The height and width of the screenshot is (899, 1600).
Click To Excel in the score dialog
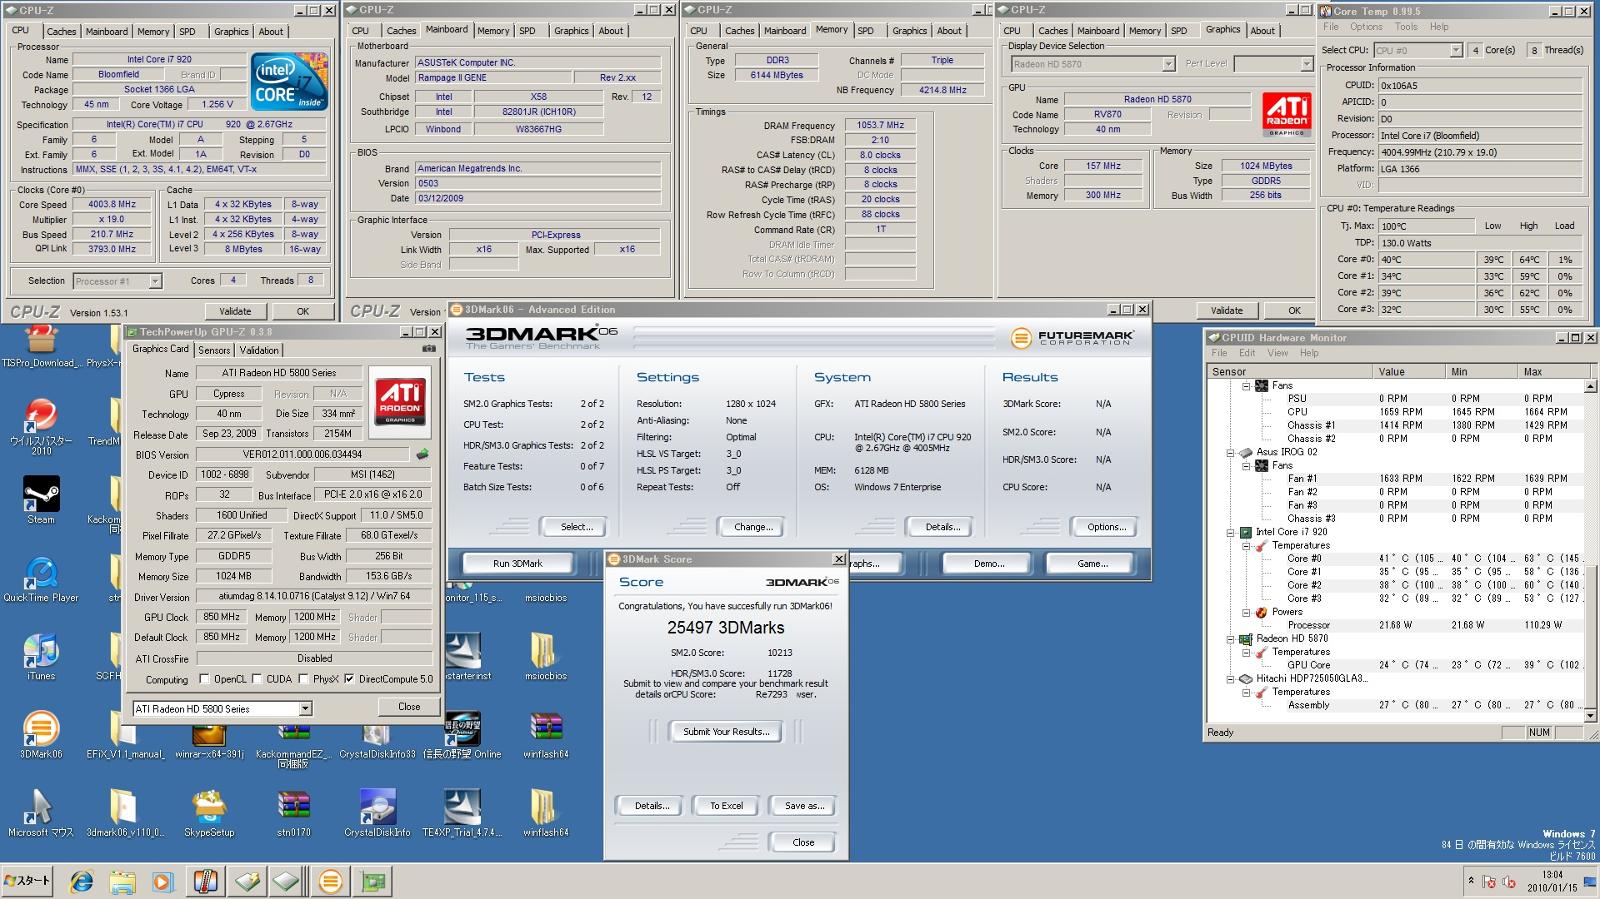click(x=727, y=806)
